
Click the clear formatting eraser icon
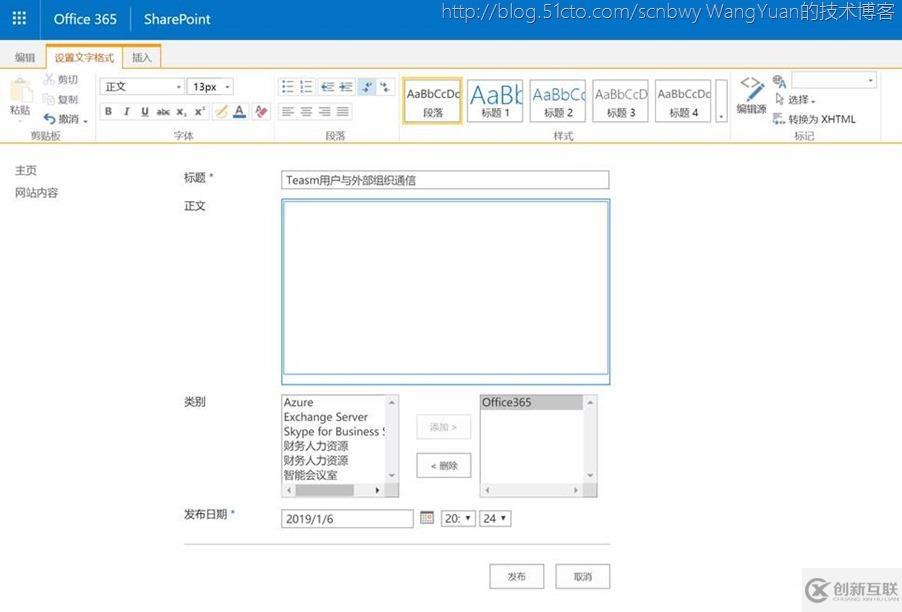(261, 112)
